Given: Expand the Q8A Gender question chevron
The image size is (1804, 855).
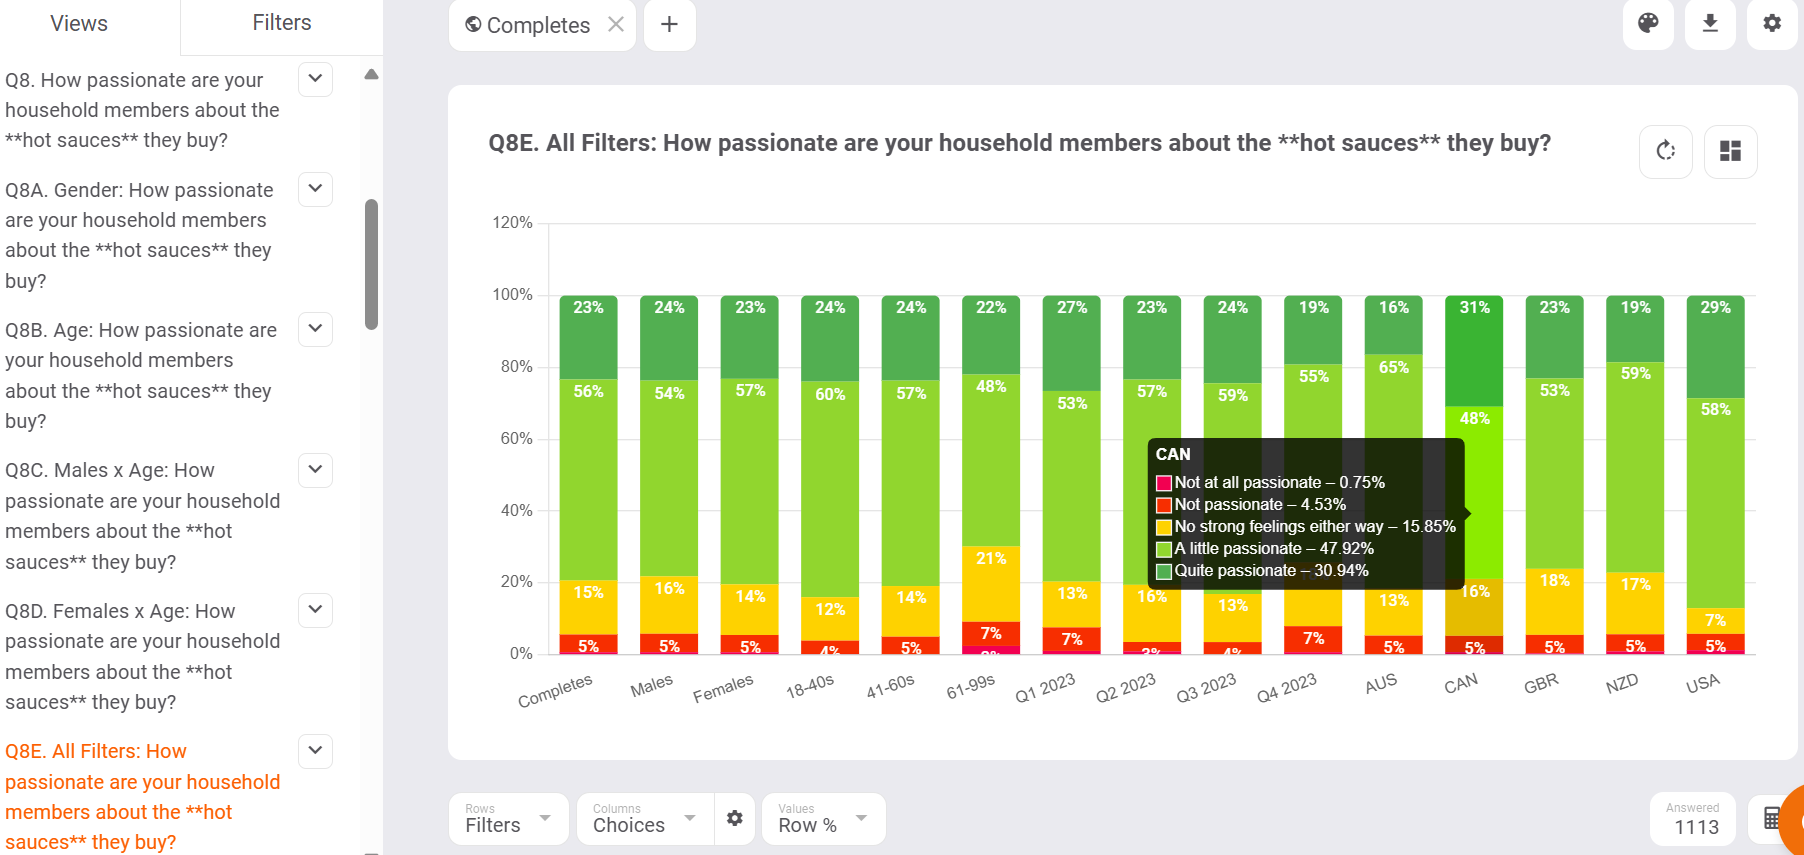Looking at the screenshot, I should 315,188.
